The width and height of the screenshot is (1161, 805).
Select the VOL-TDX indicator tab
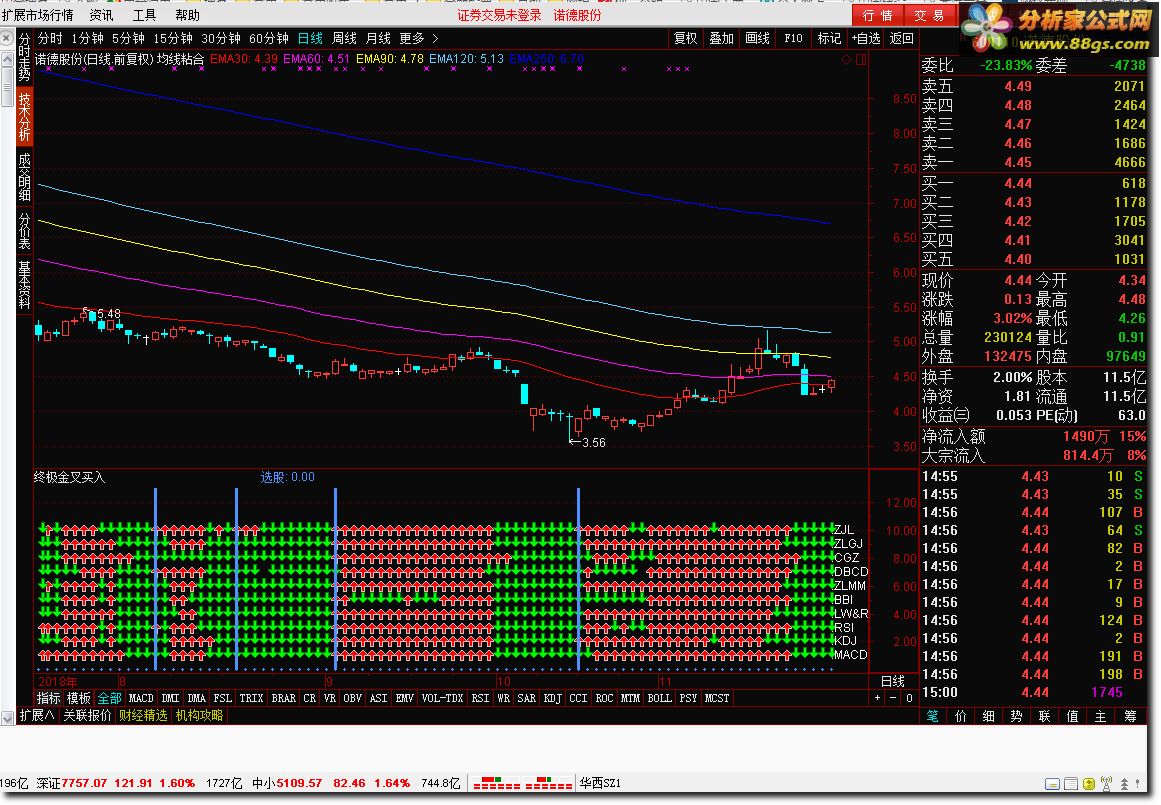pos(442,698)
